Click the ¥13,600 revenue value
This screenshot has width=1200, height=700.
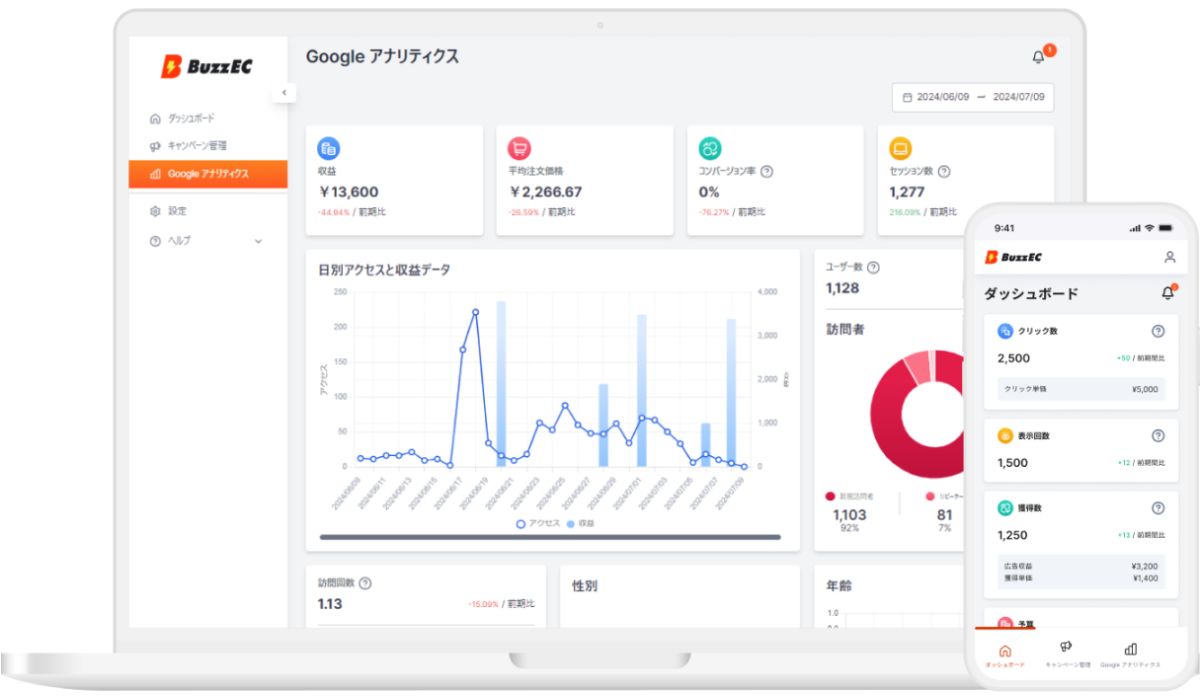point(348,192)
